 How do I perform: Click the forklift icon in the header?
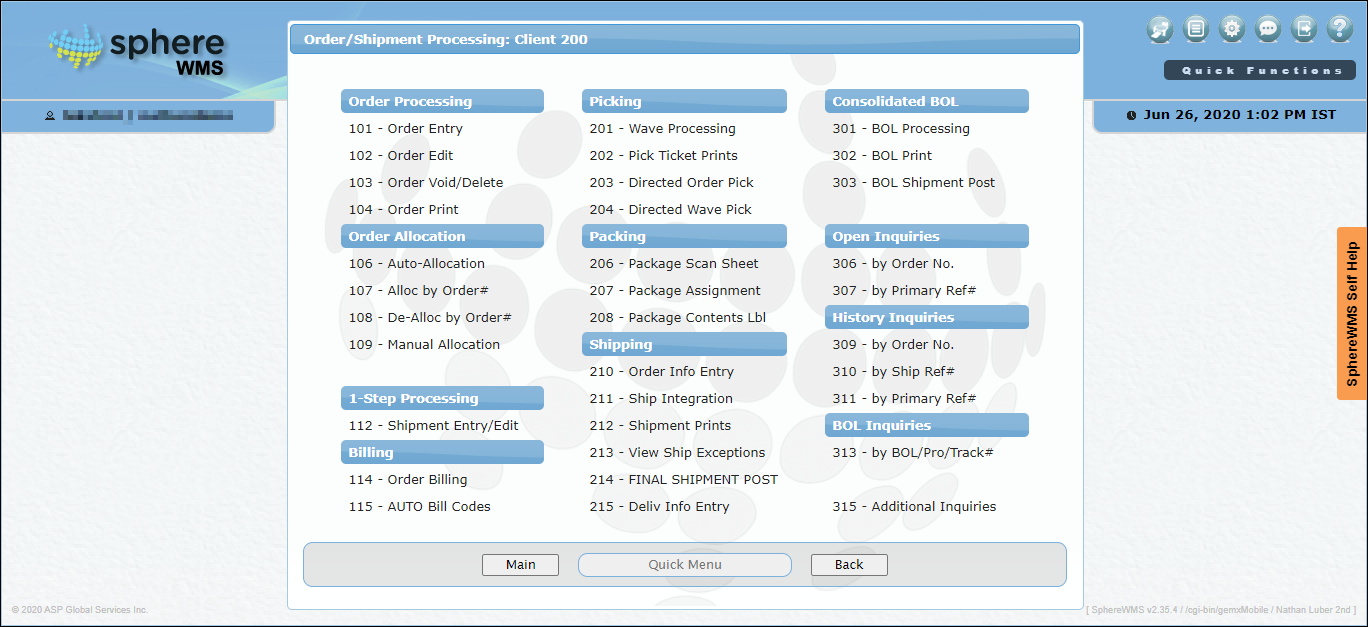tap(1160, 29)
